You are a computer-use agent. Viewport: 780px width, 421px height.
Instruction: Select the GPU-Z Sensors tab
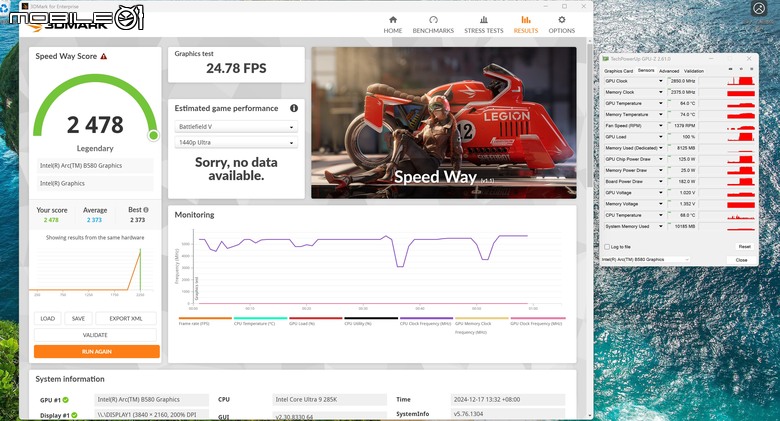646,71
